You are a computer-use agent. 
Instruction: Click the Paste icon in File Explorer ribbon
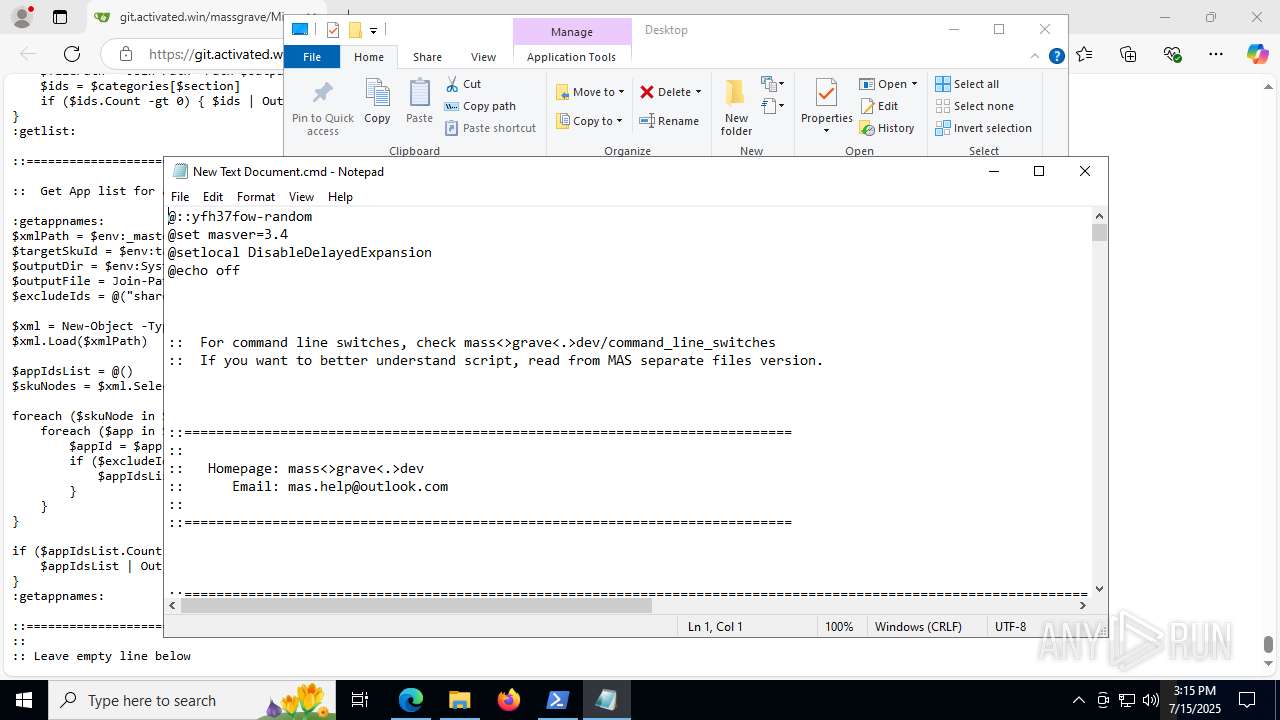pos(419,102)
